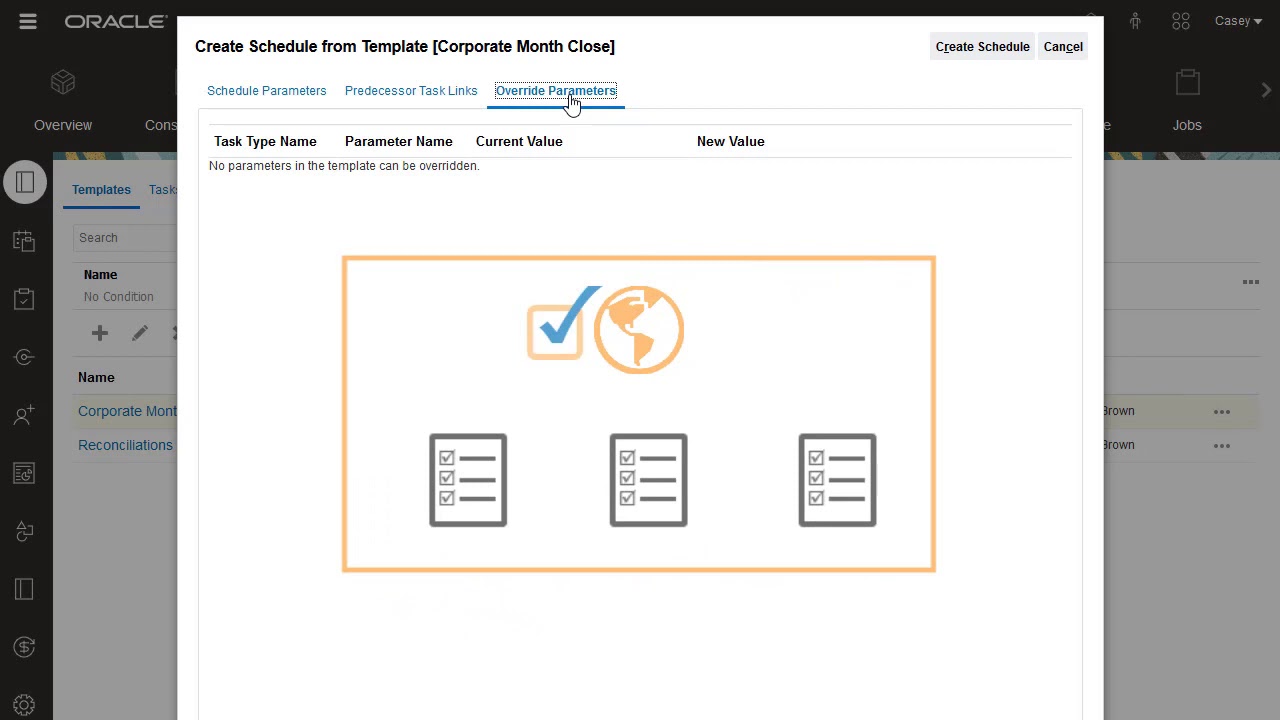The width and height of the screenshot is (1280, 720).
Task: Click the Oracle logo
Action: click(116, 21)
